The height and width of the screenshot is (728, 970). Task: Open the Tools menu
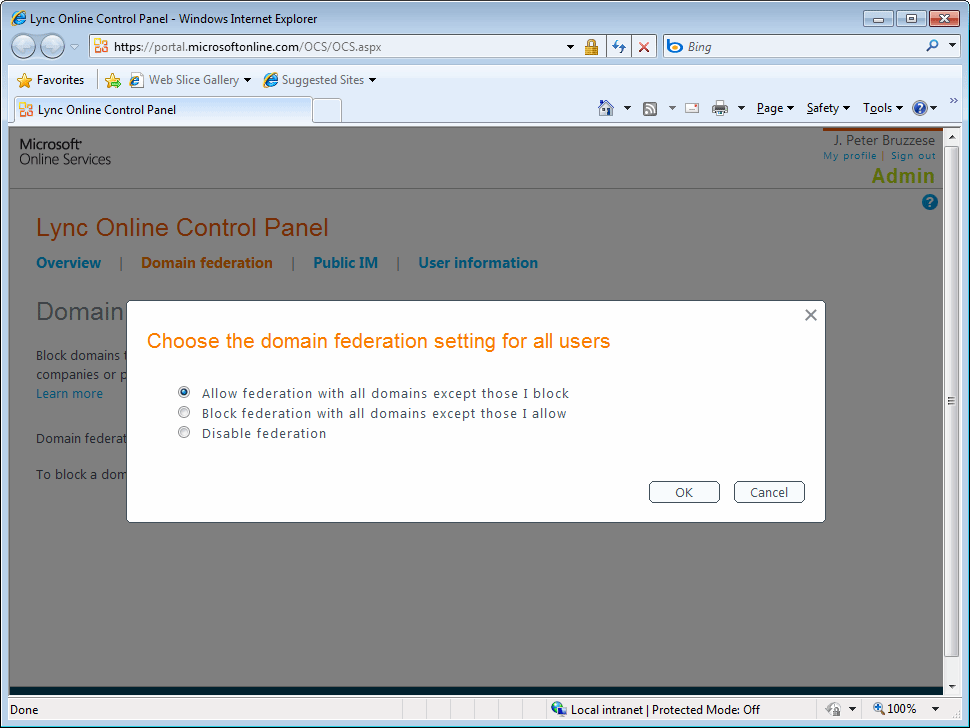(x=883, y=108)
